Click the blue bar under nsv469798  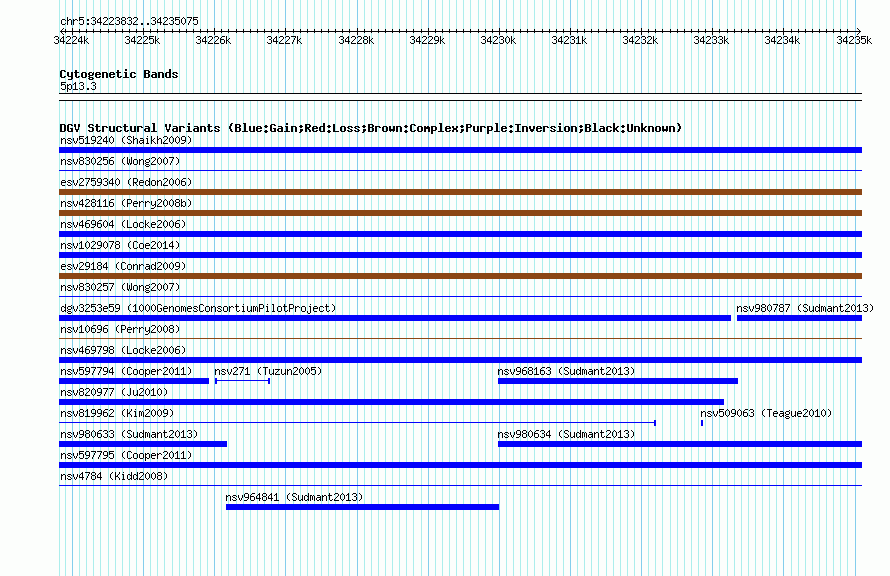click(460, 360)
